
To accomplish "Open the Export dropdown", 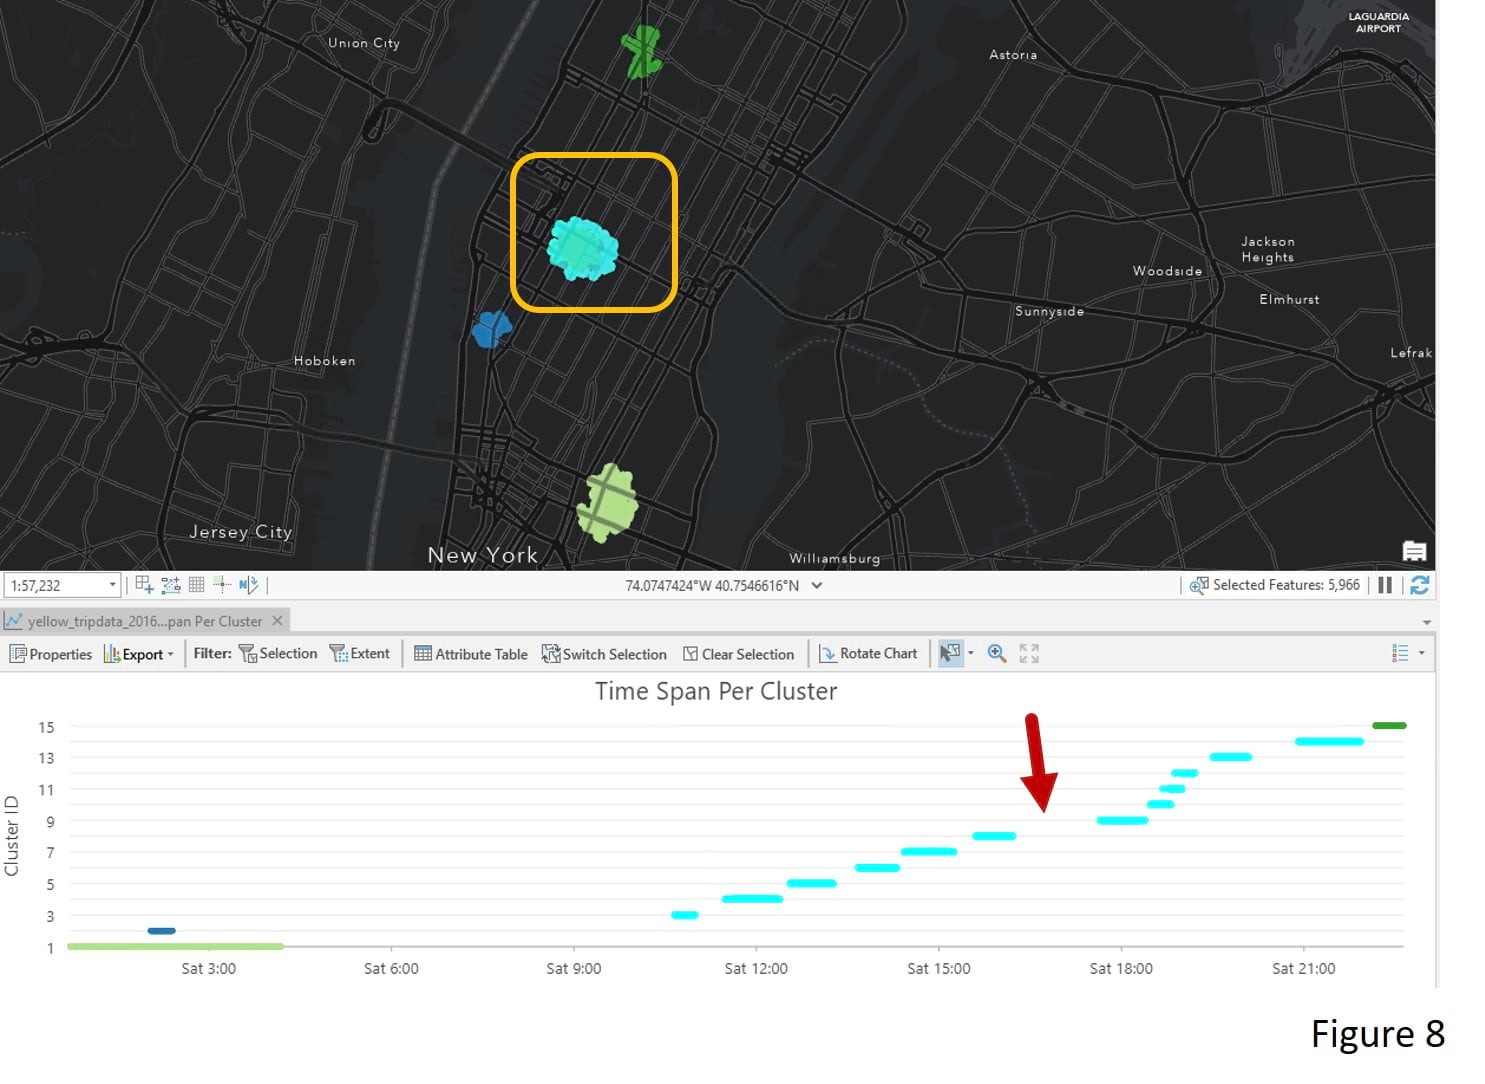I will tap(139, 654).
